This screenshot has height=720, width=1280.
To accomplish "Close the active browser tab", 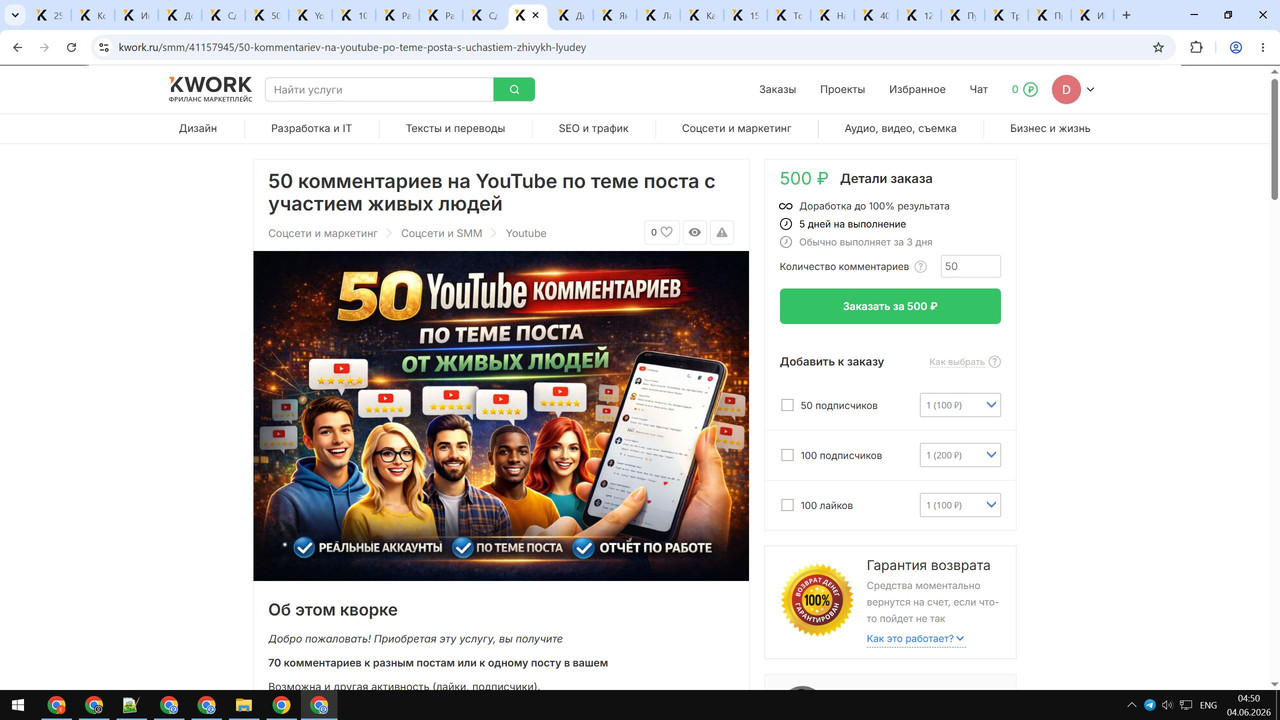I will tap(536, 15).
